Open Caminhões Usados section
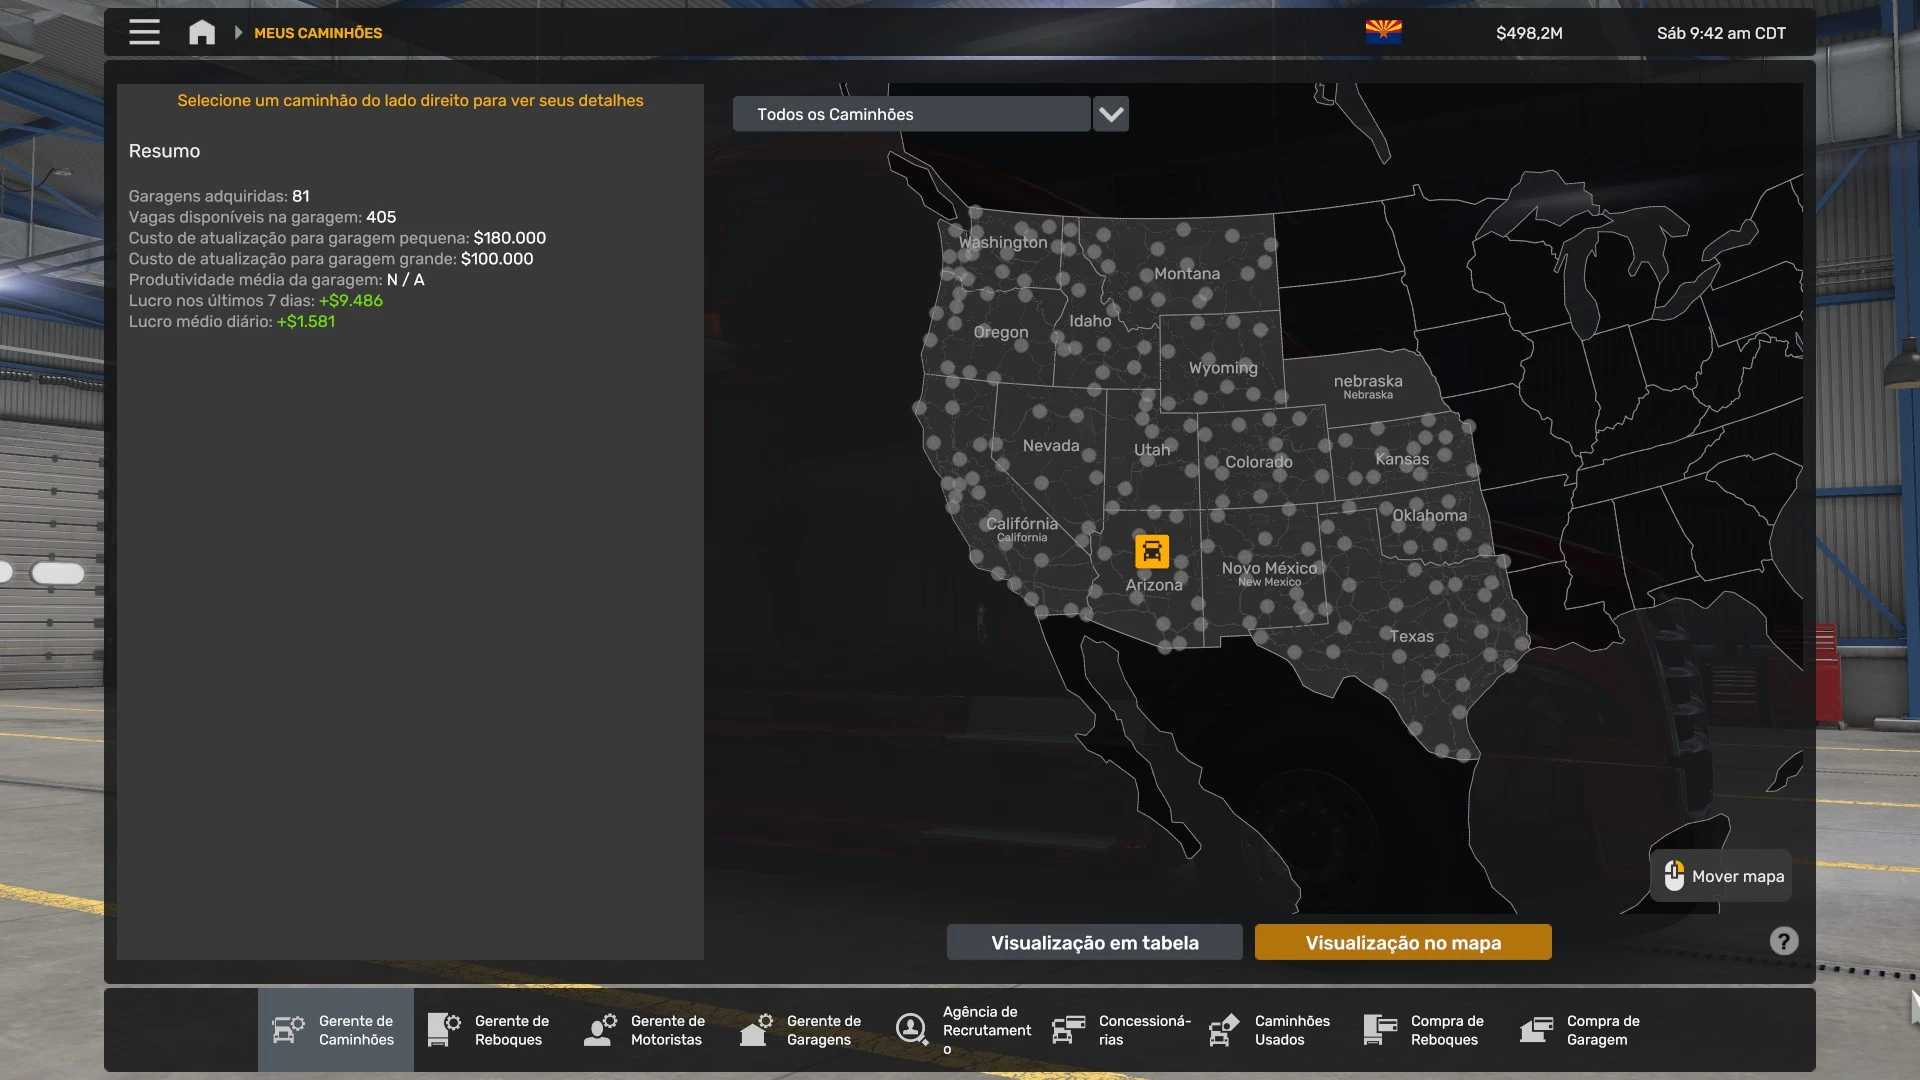1920x1080 pixels. [x=1271, y=1030]
